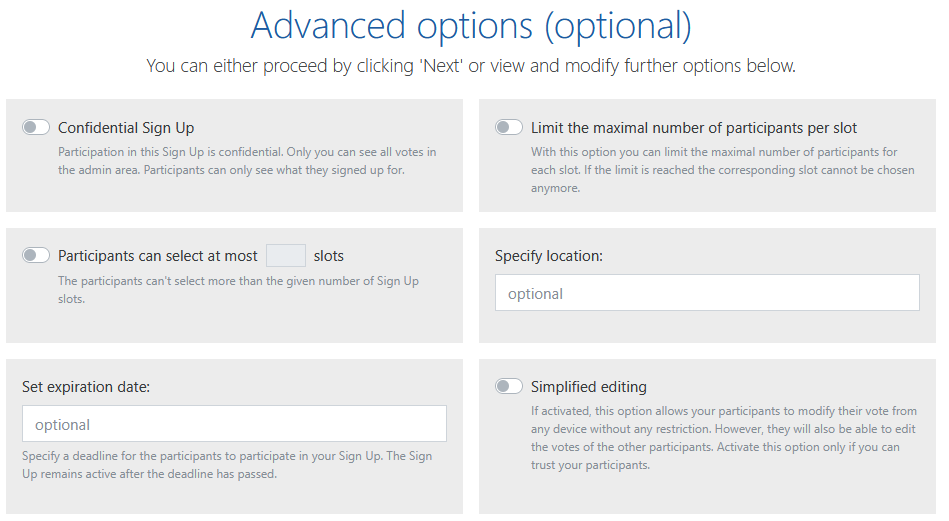Click the 'Participants can select at most' label
This screenshot has width=949, height=521.
(158, 256)
